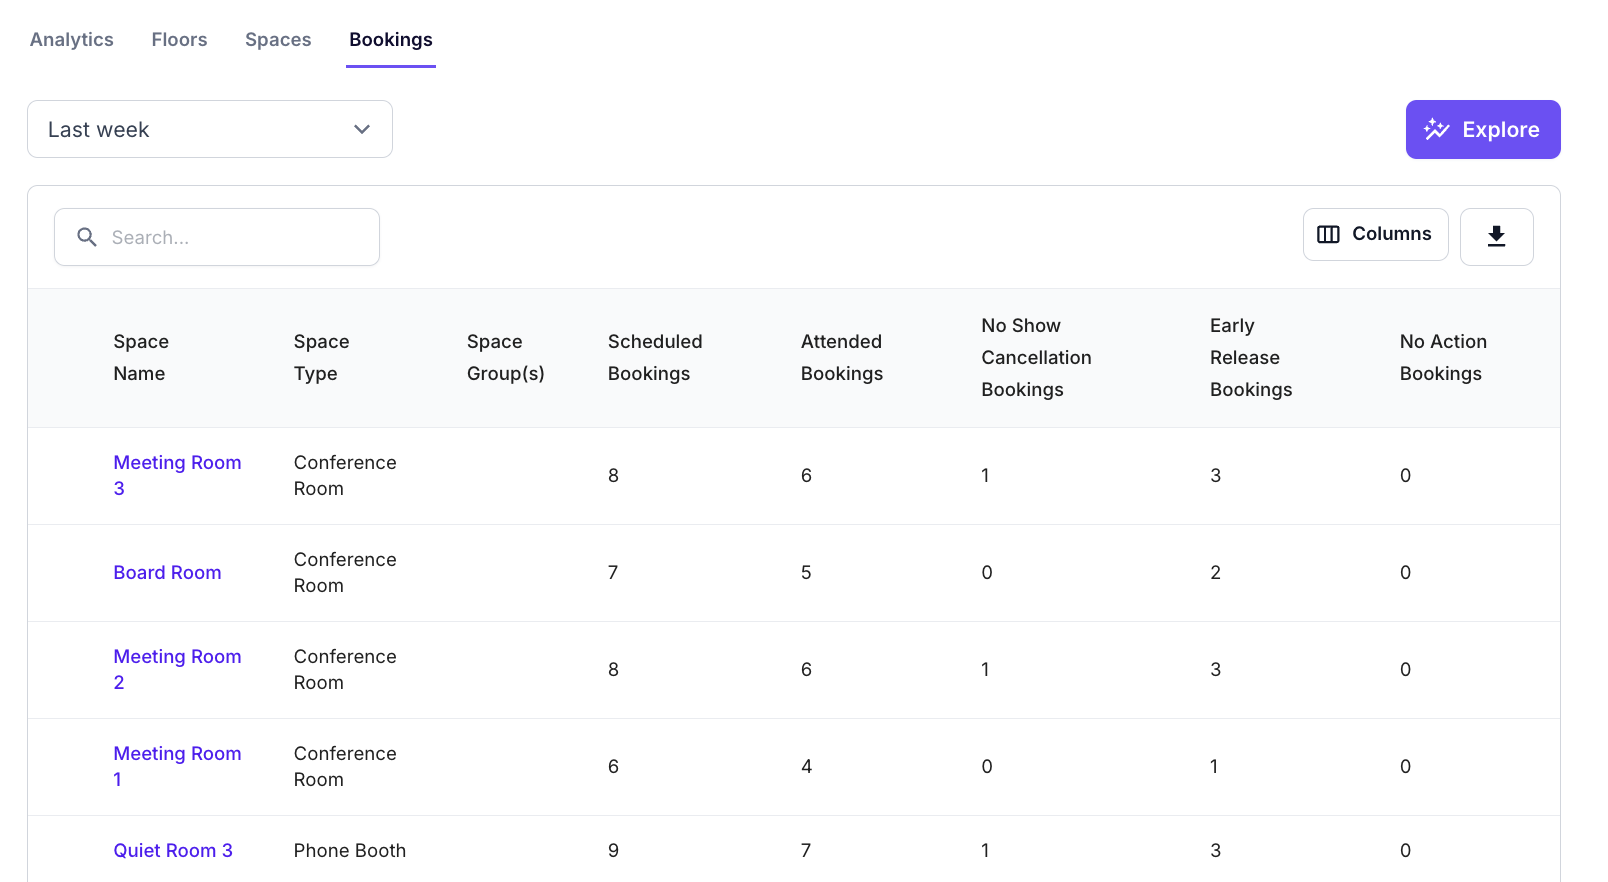Sort by Scheduled Bookings column header
The width and height of the screenshot is (1608, 882).
[655, 357]
